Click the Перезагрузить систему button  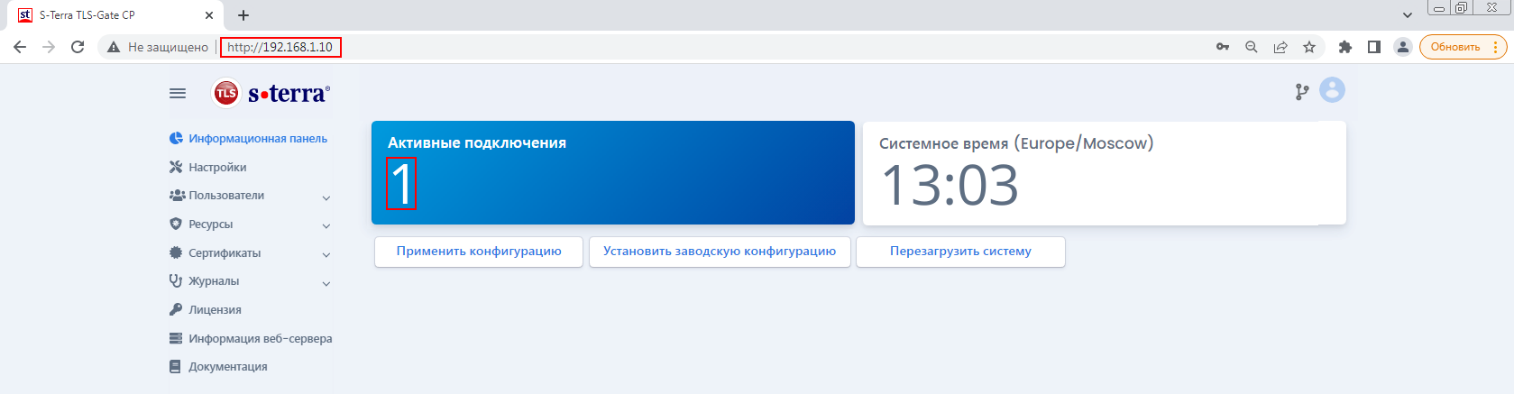(x=960, y=252)
